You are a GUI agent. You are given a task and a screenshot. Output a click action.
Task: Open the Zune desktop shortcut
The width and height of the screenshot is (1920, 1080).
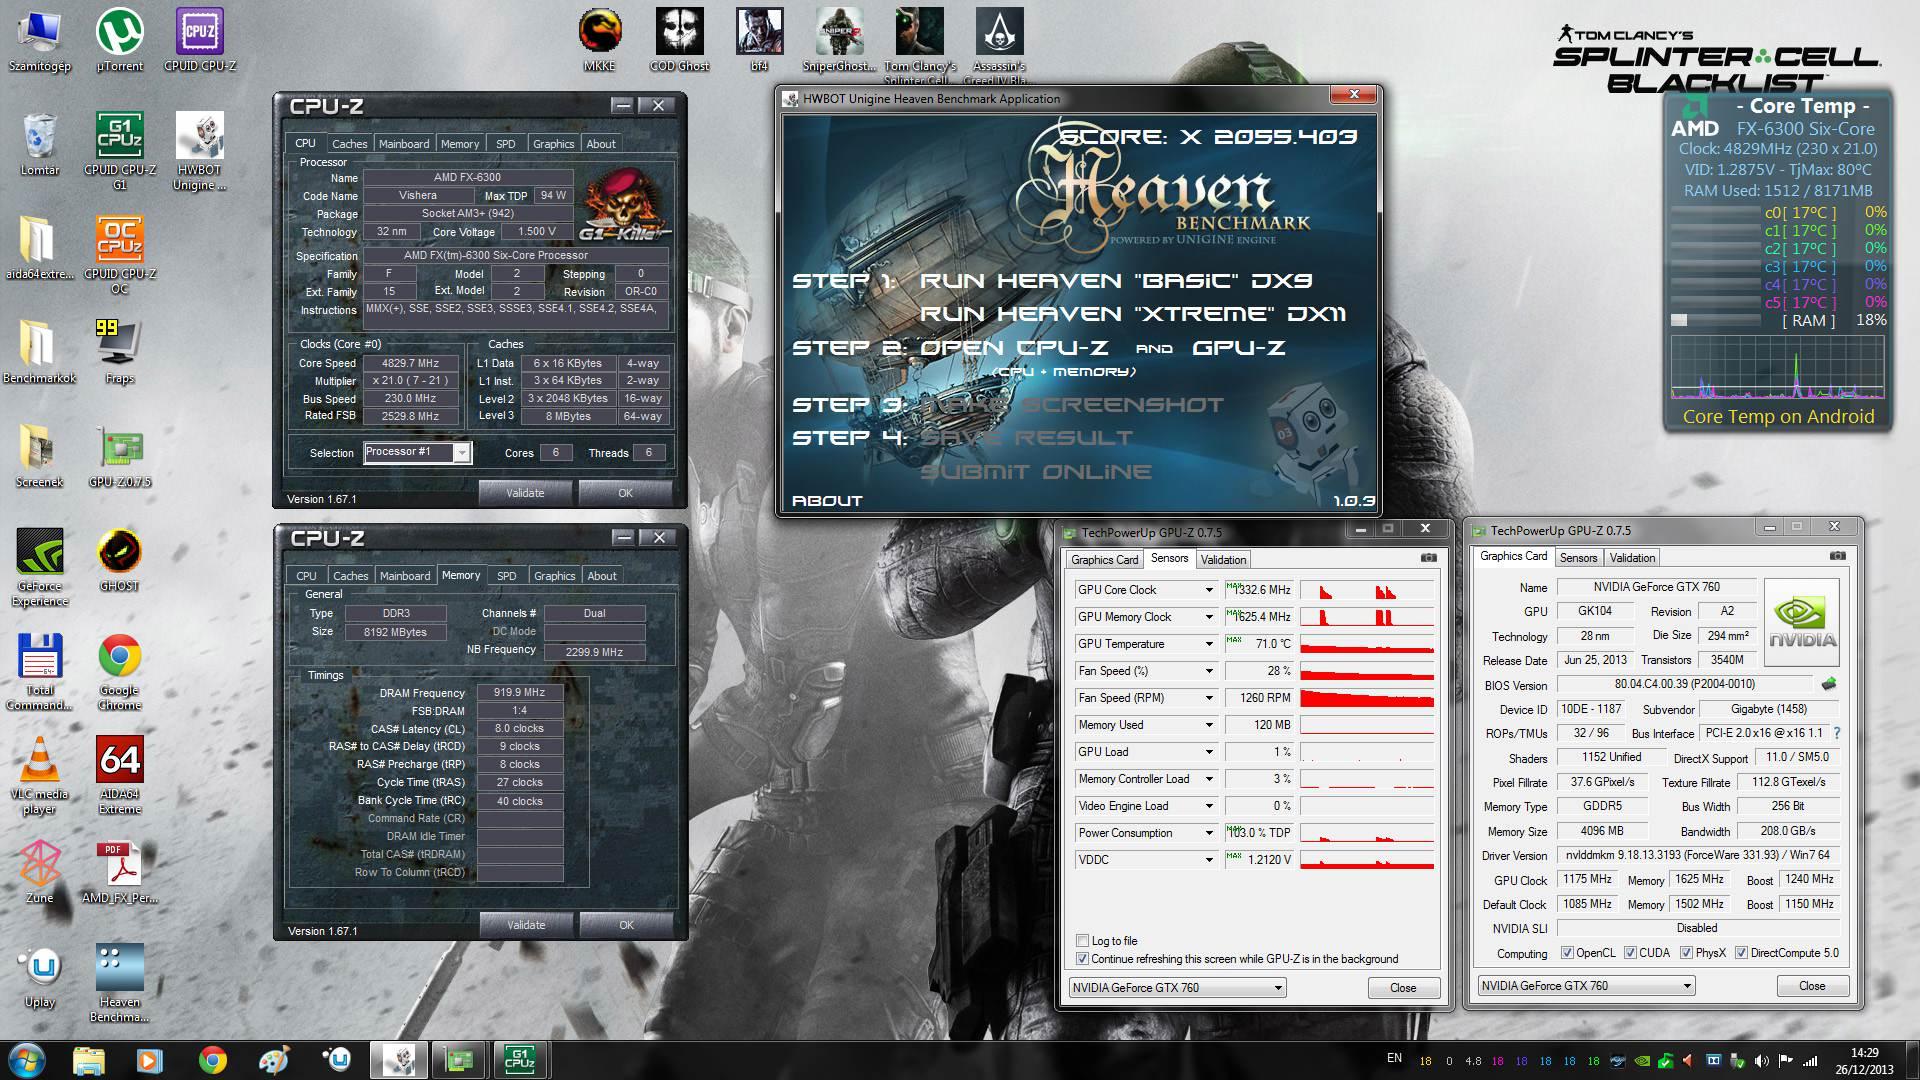coord(40,871)
